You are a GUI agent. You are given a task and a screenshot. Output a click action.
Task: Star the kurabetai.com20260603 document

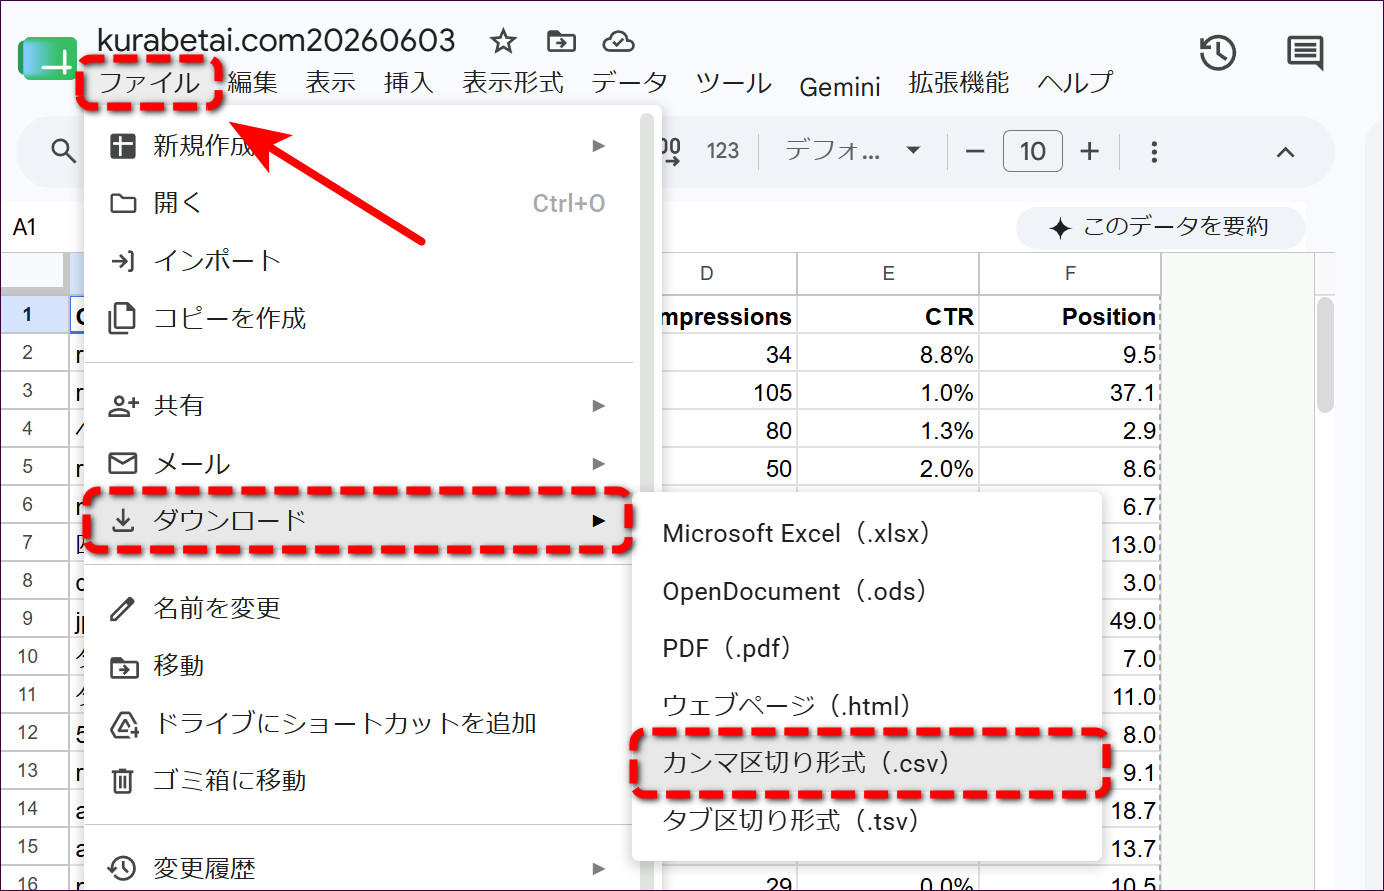tap(503, 41)
